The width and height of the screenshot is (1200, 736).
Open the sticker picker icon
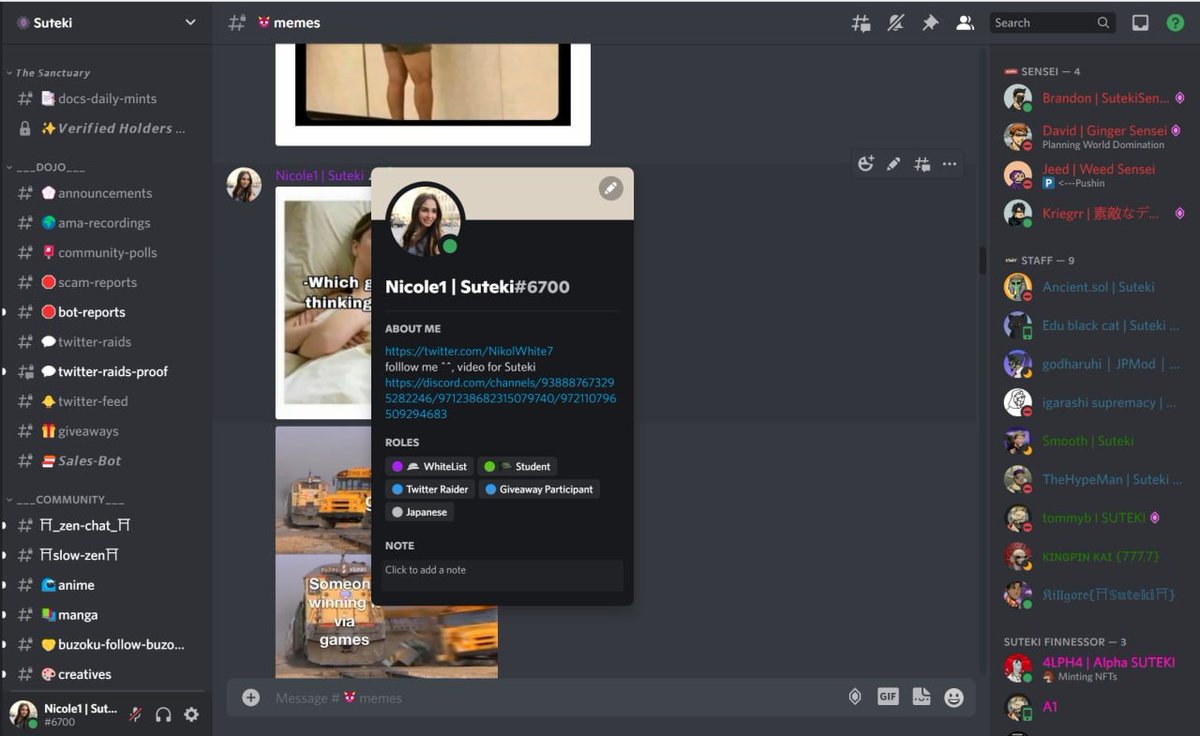point(921,697)
